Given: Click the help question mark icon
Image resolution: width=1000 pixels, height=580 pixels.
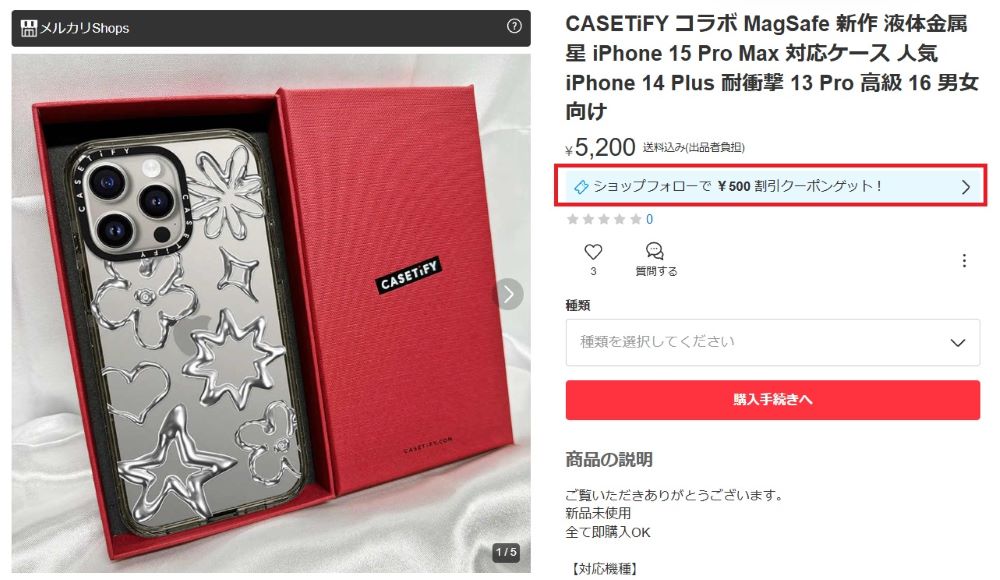Looking at the screenshot, I should [514, 26].
